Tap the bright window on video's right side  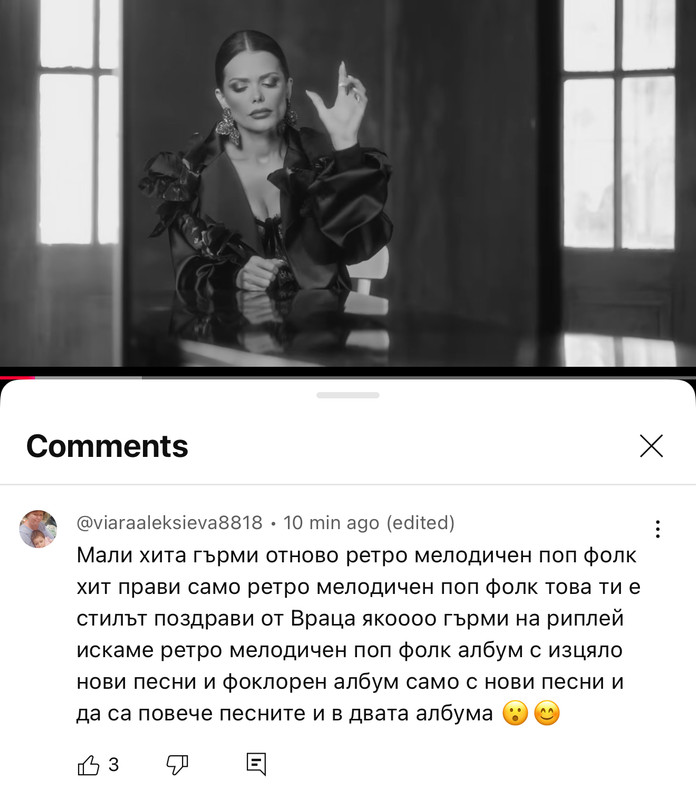point(618,125)
